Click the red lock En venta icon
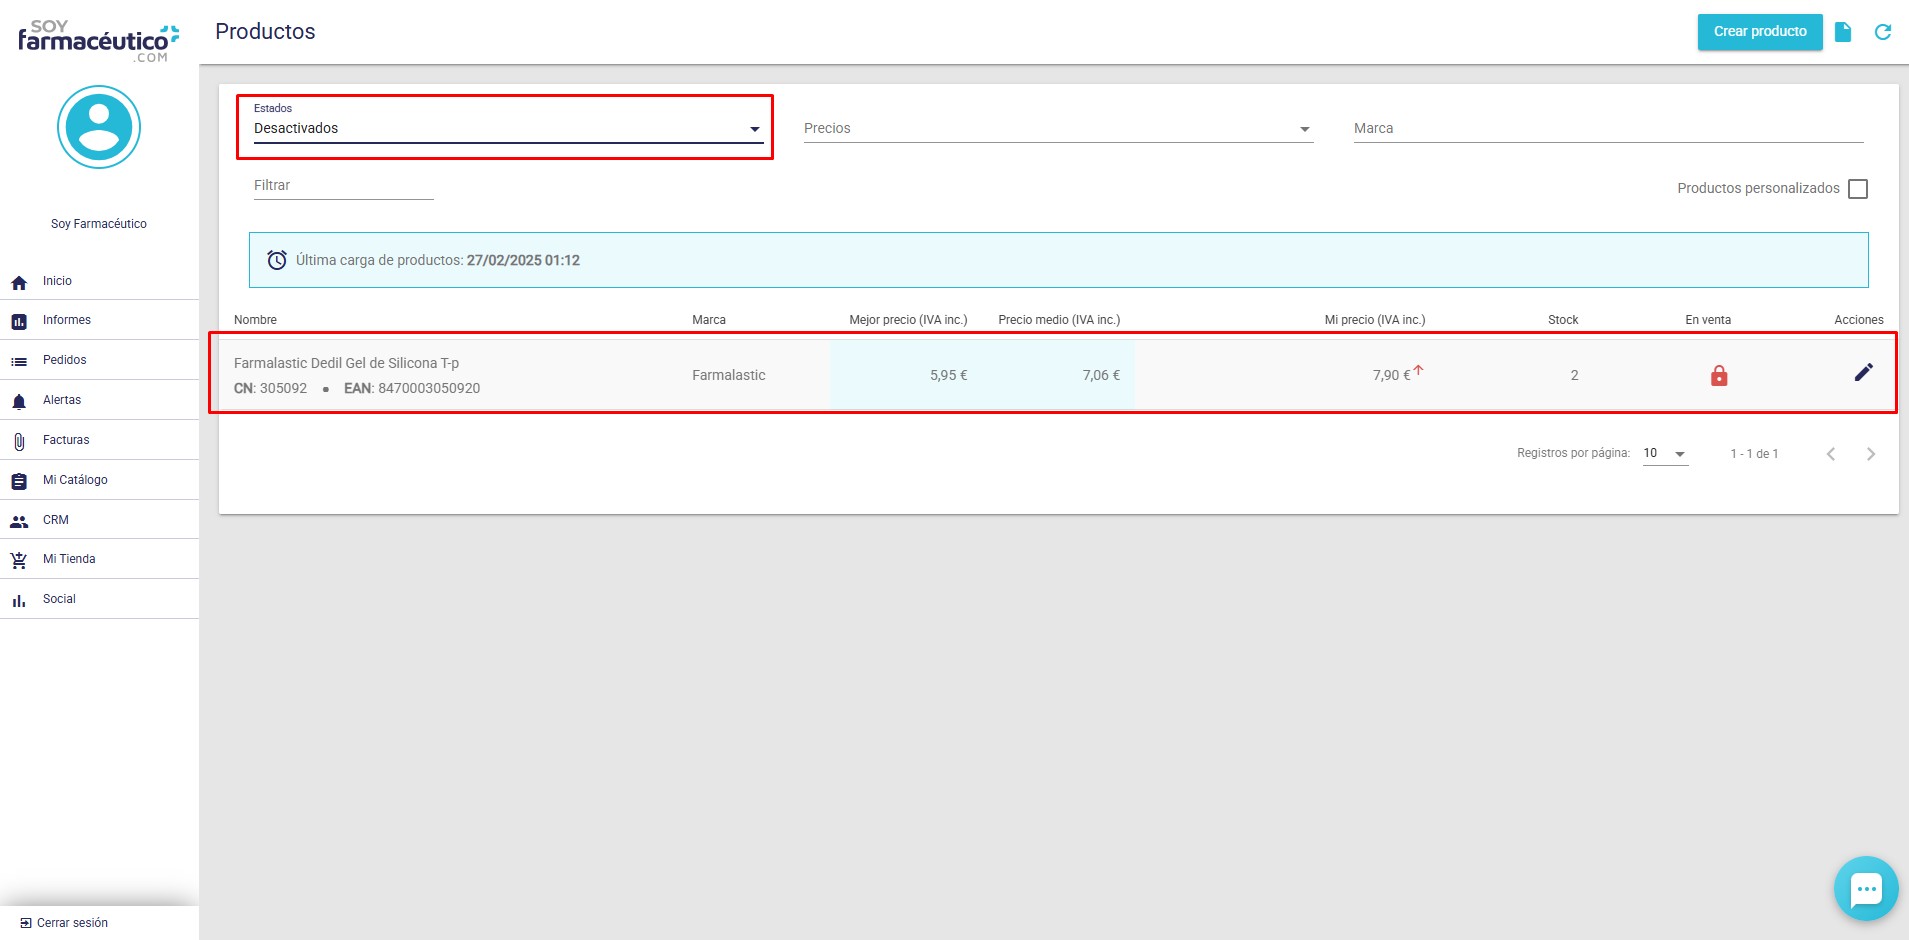This screenshot has width=1909, height=940. tap(1719, 376)
